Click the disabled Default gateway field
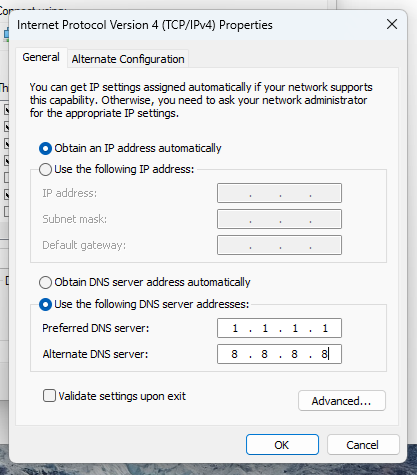417x475 pixels. 279,245
